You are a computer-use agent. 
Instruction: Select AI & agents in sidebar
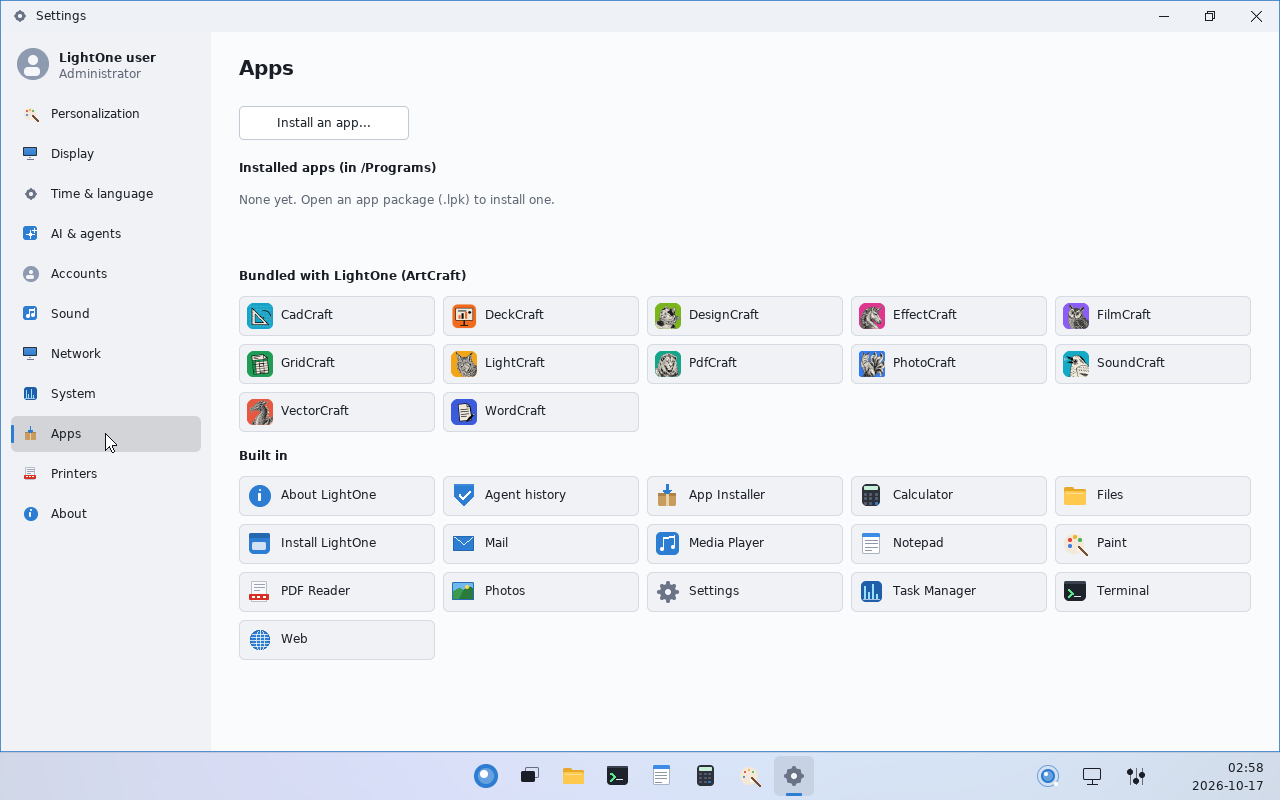pyautogui.click(x=106, y=234)
